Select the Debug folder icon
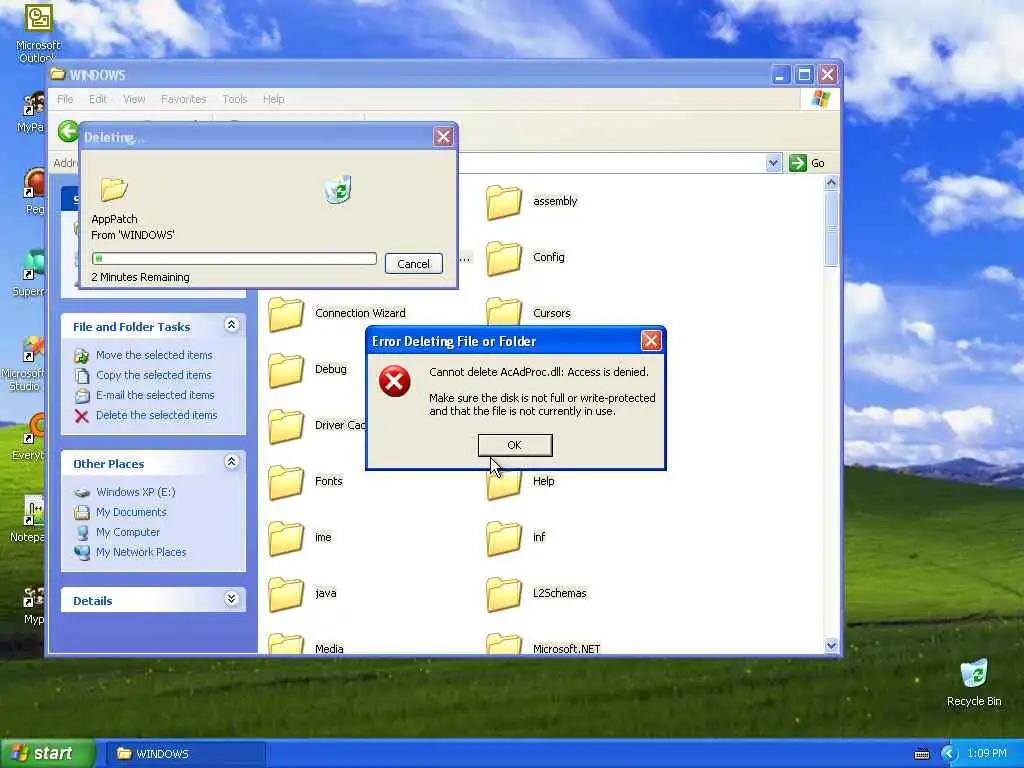 [x=286, y=370]
